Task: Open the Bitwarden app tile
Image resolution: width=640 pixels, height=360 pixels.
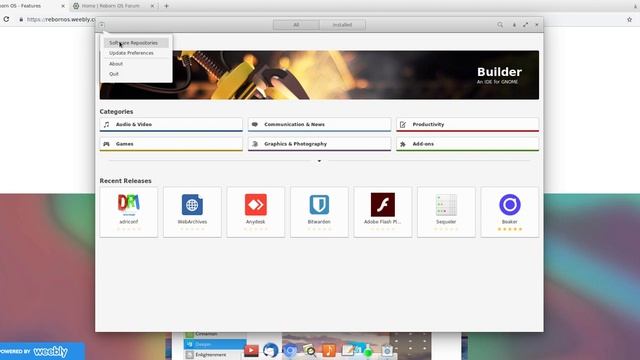Action: [319, 212]
